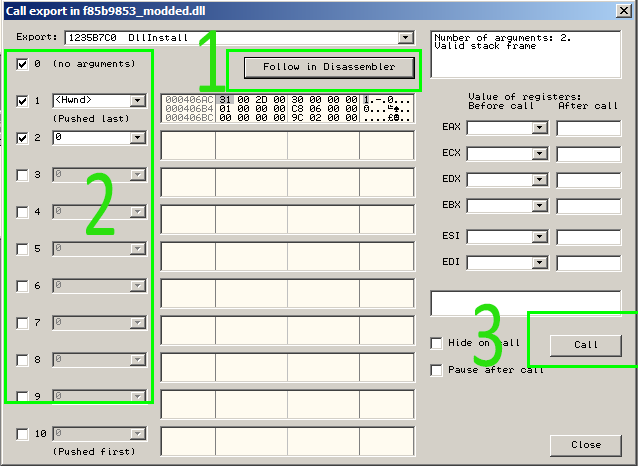Screen dimensions: 638x466
Task: Click the Follow in Disassembler button
Action: tap(328, 67)
